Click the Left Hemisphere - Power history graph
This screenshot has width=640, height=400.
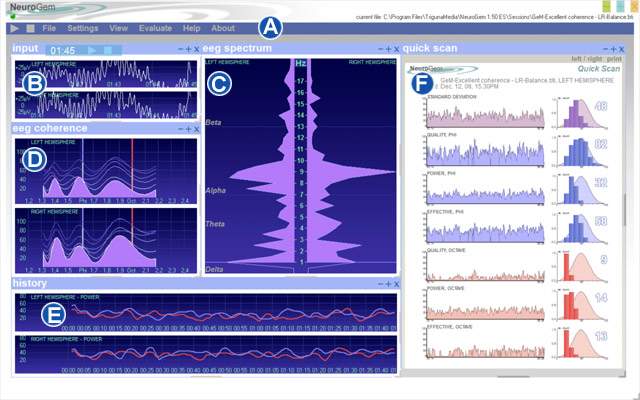pos(206,312)
